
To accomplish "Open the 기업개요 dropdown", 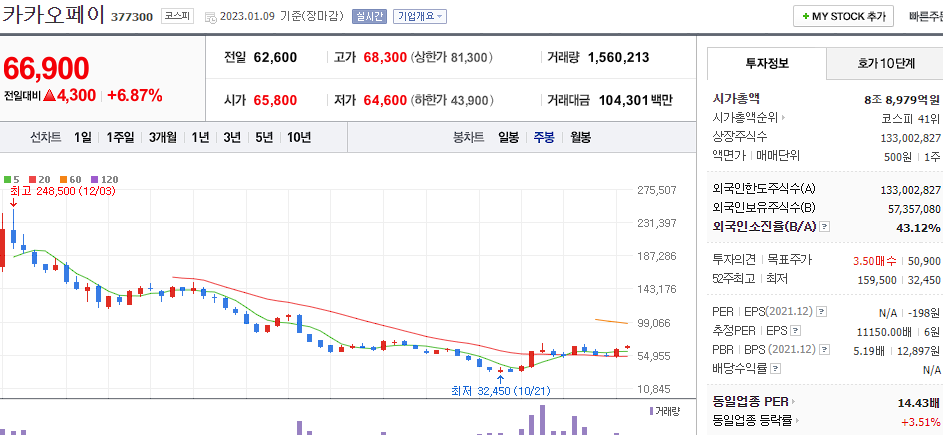I will (420, 16).
